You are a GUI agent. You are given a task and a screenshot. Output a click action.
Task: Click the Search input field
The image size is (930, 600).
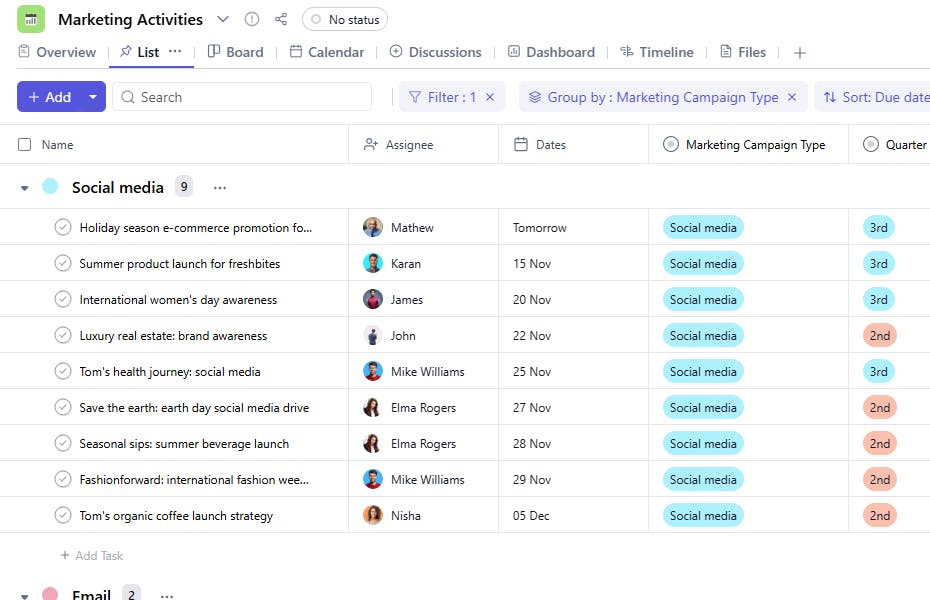point(250,97)
